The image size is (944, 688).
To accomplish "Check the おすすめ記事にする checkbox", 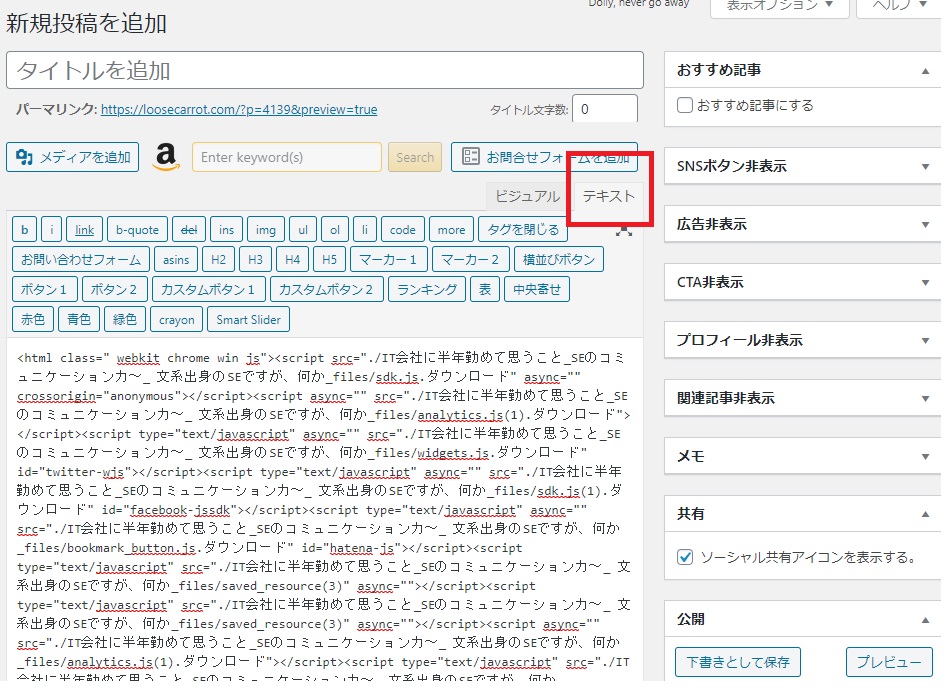I will pos(685,105).
